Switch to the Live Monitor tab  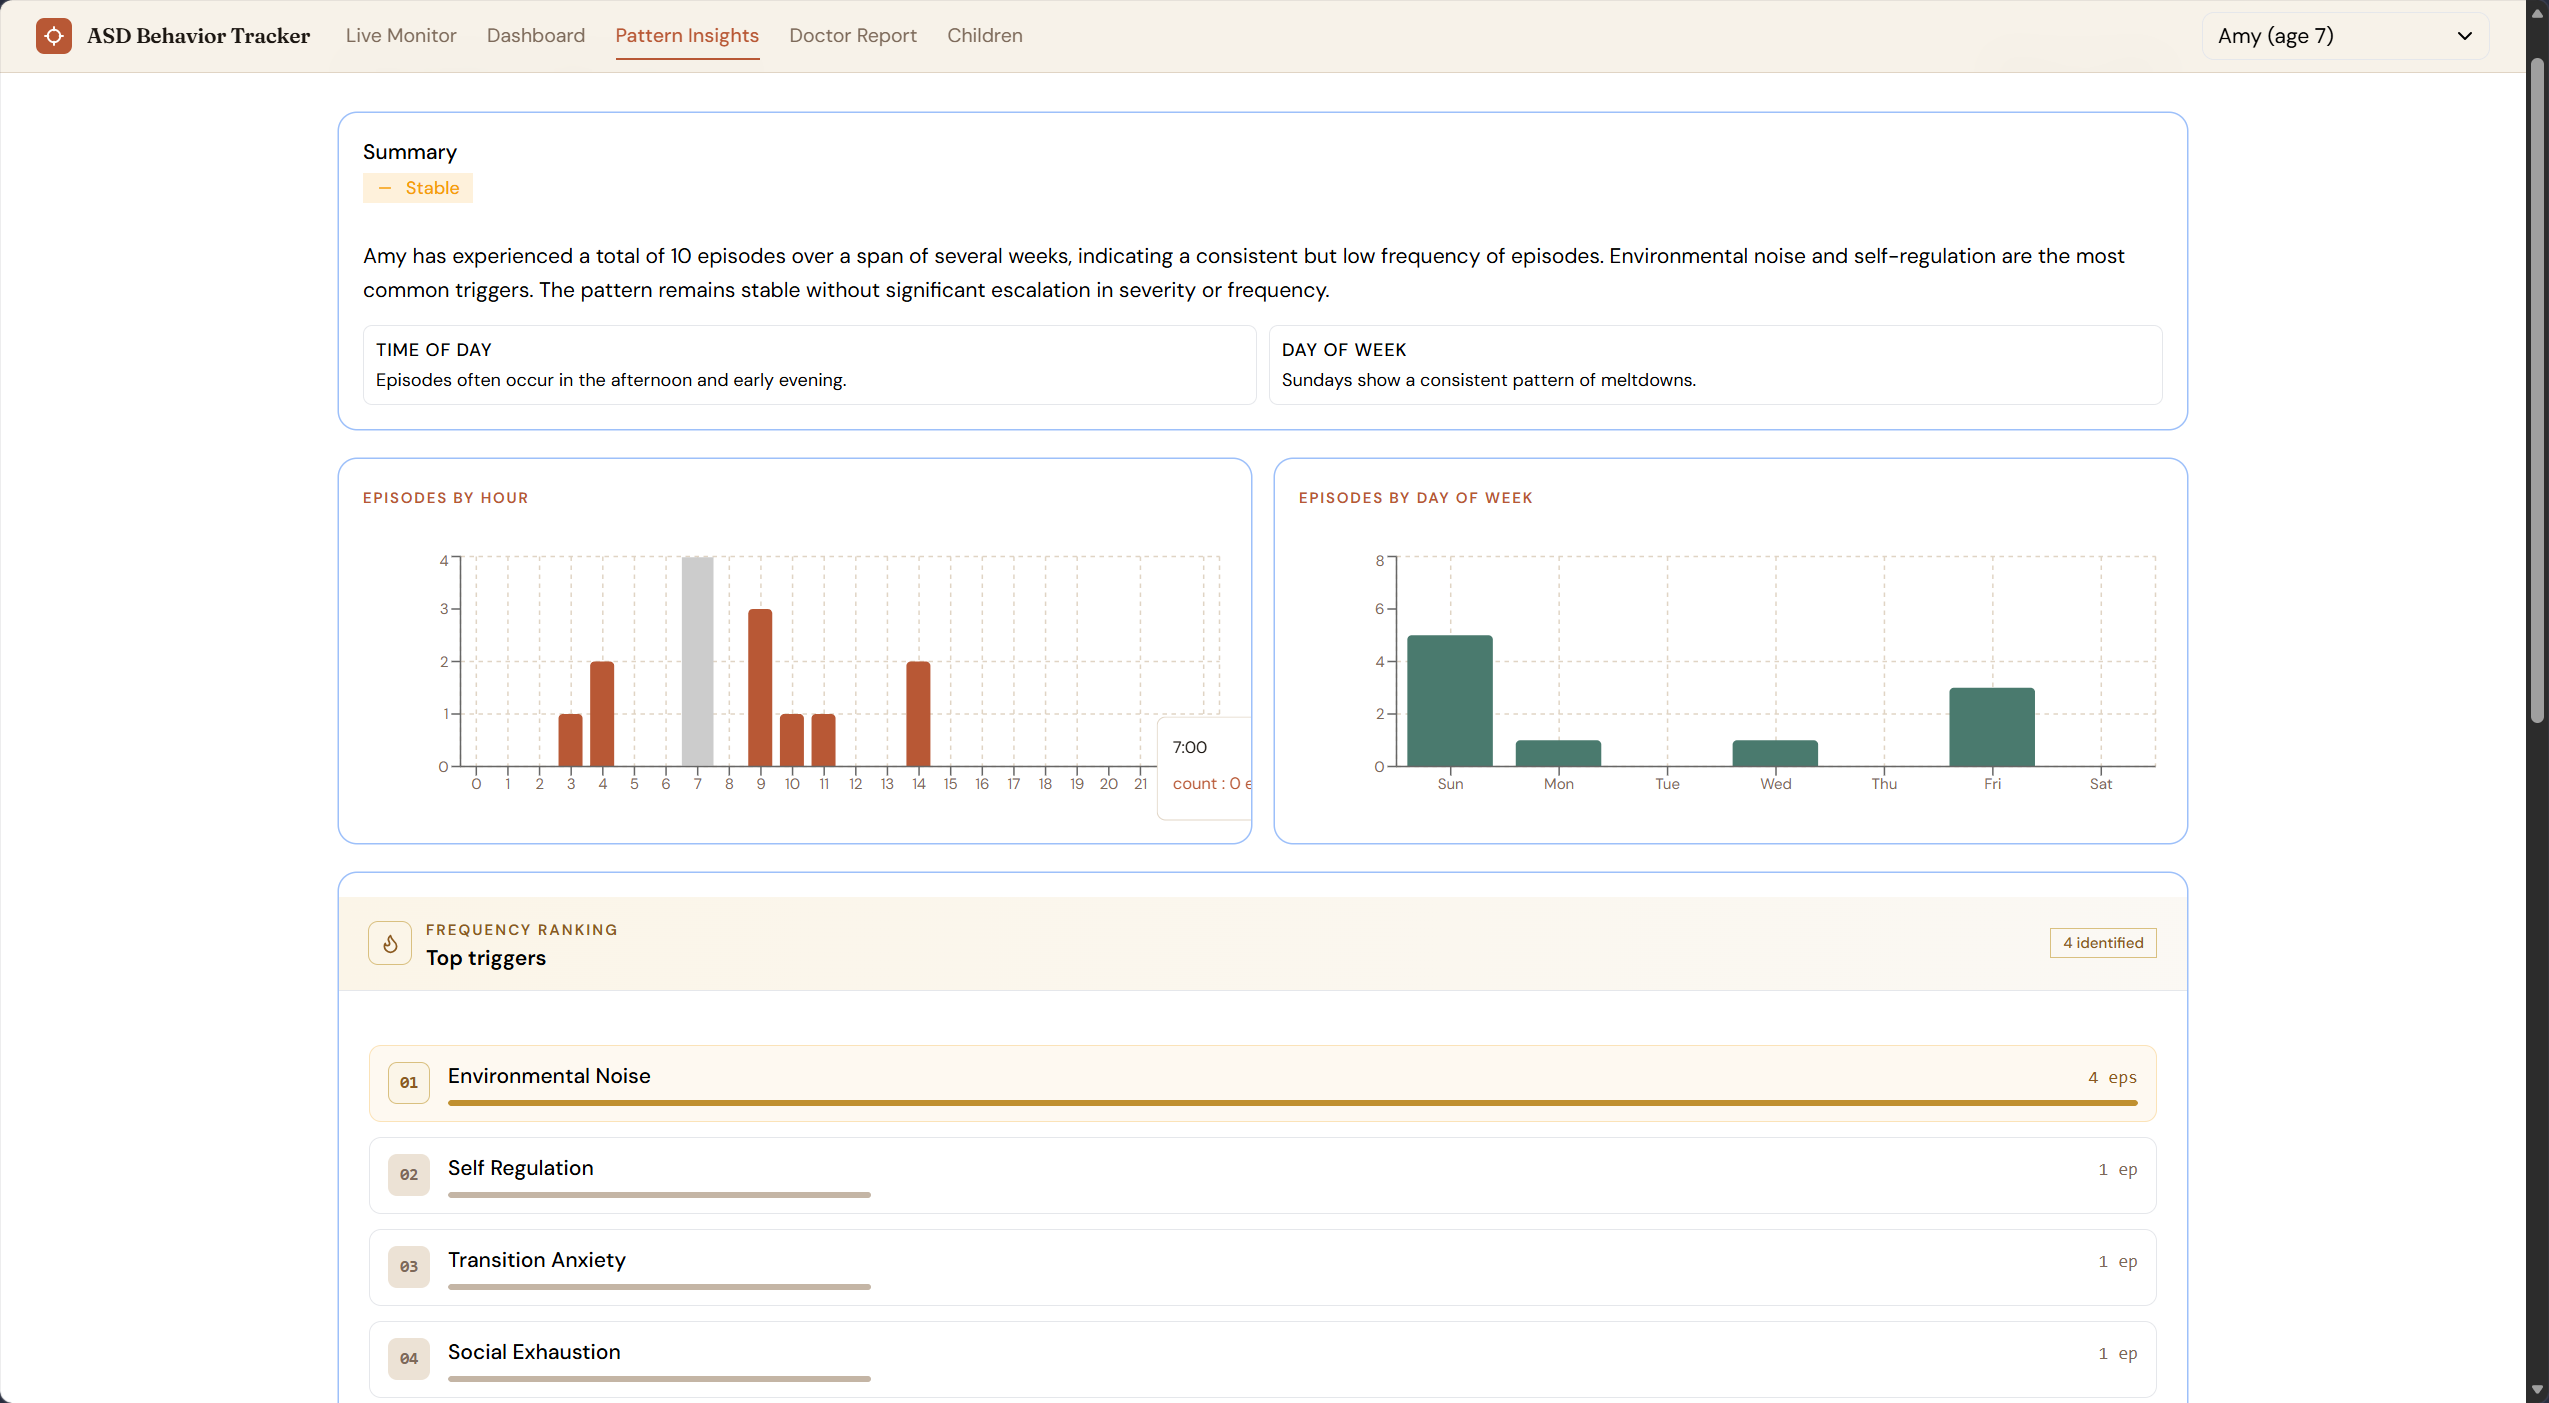[401, 36]
